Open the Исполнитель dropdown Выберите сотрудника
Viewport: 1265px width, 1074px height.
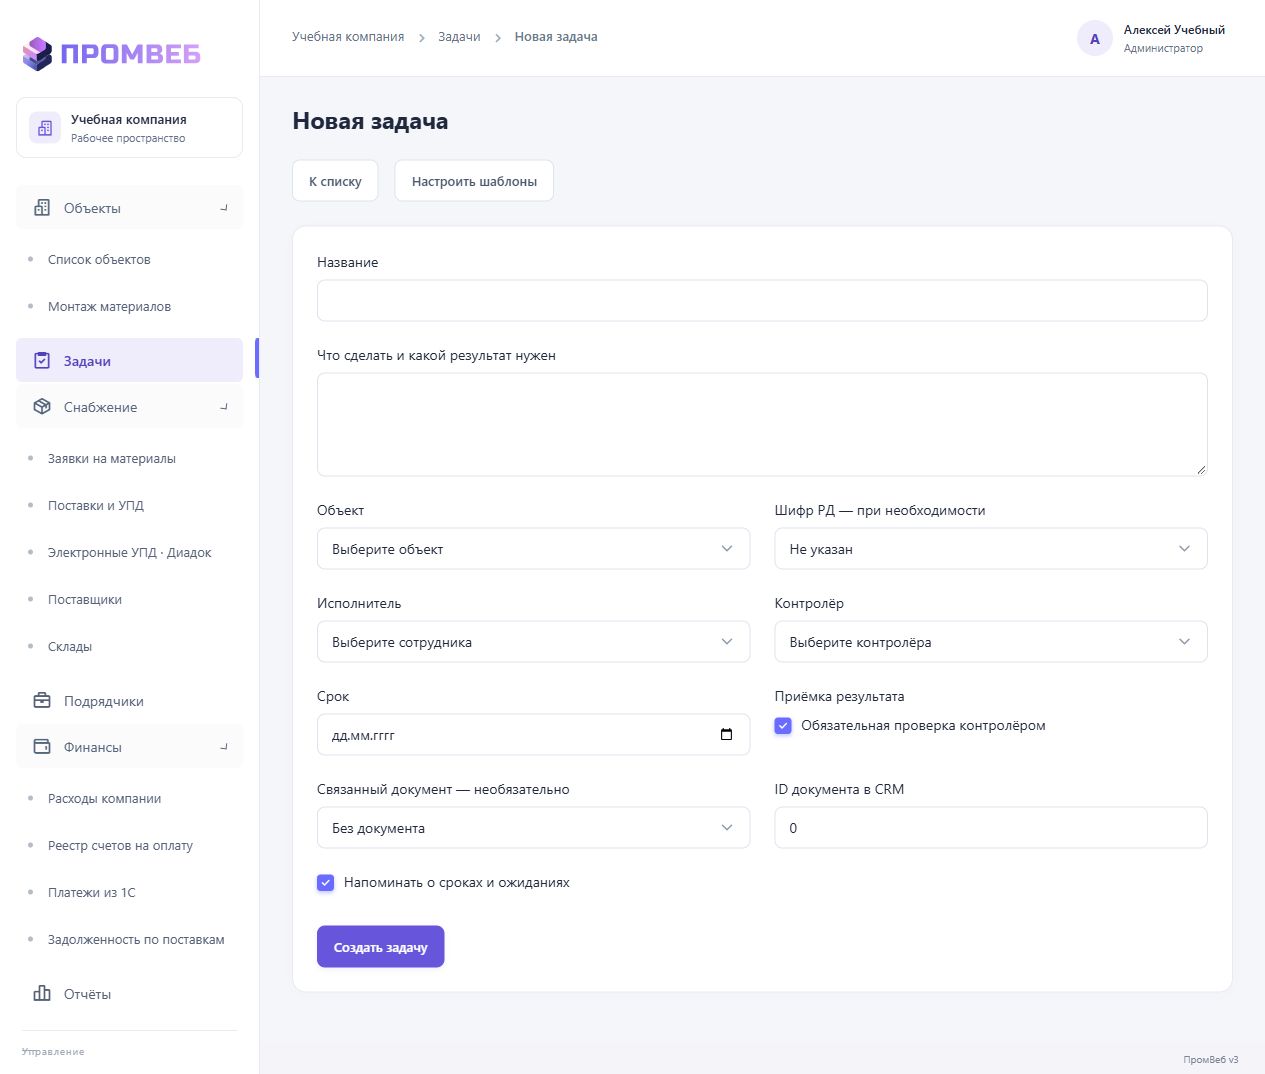coord(533,642)
